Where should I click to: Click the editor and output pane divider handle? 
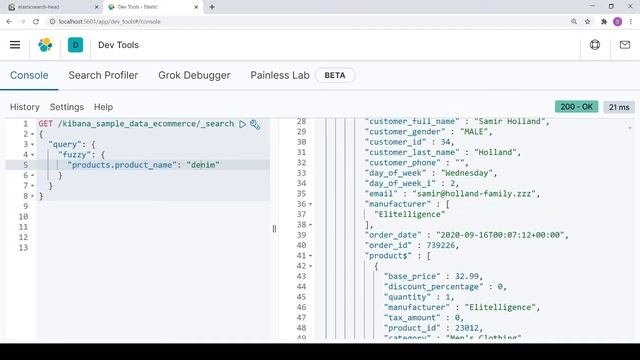274,229
